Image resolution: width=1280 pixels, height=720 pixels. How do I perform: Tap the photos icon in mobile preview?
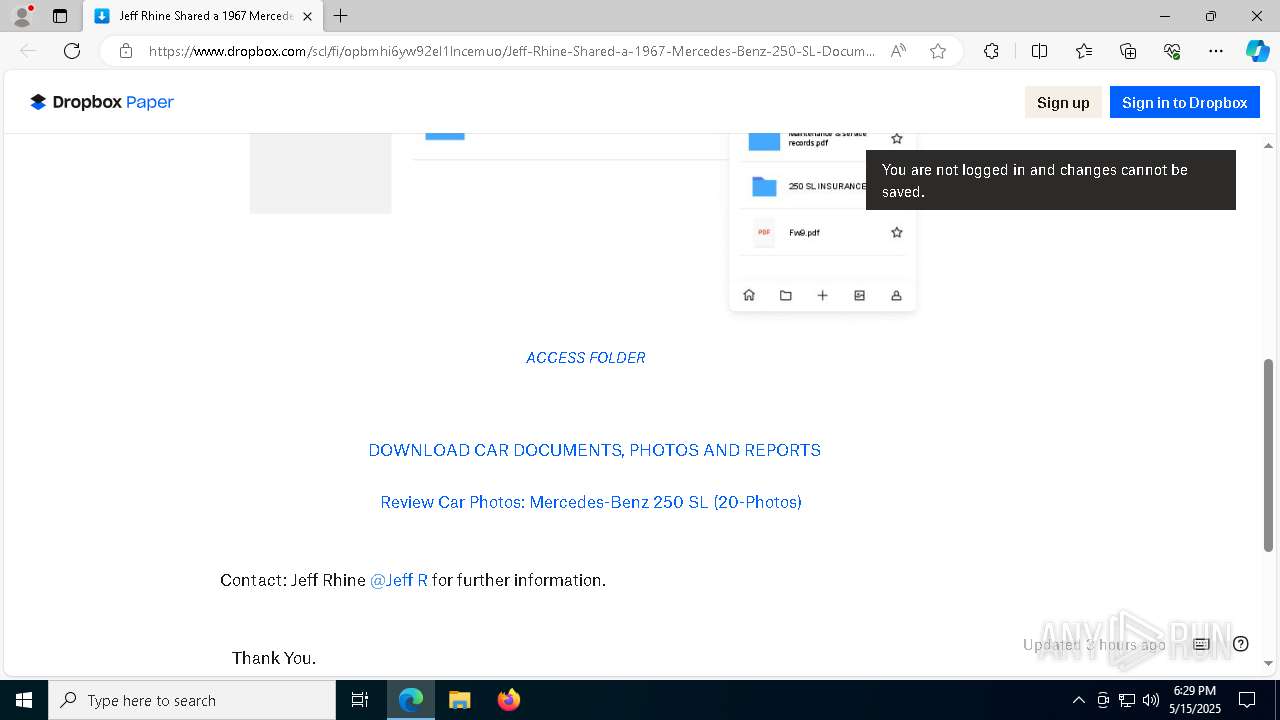coord(859,295)
